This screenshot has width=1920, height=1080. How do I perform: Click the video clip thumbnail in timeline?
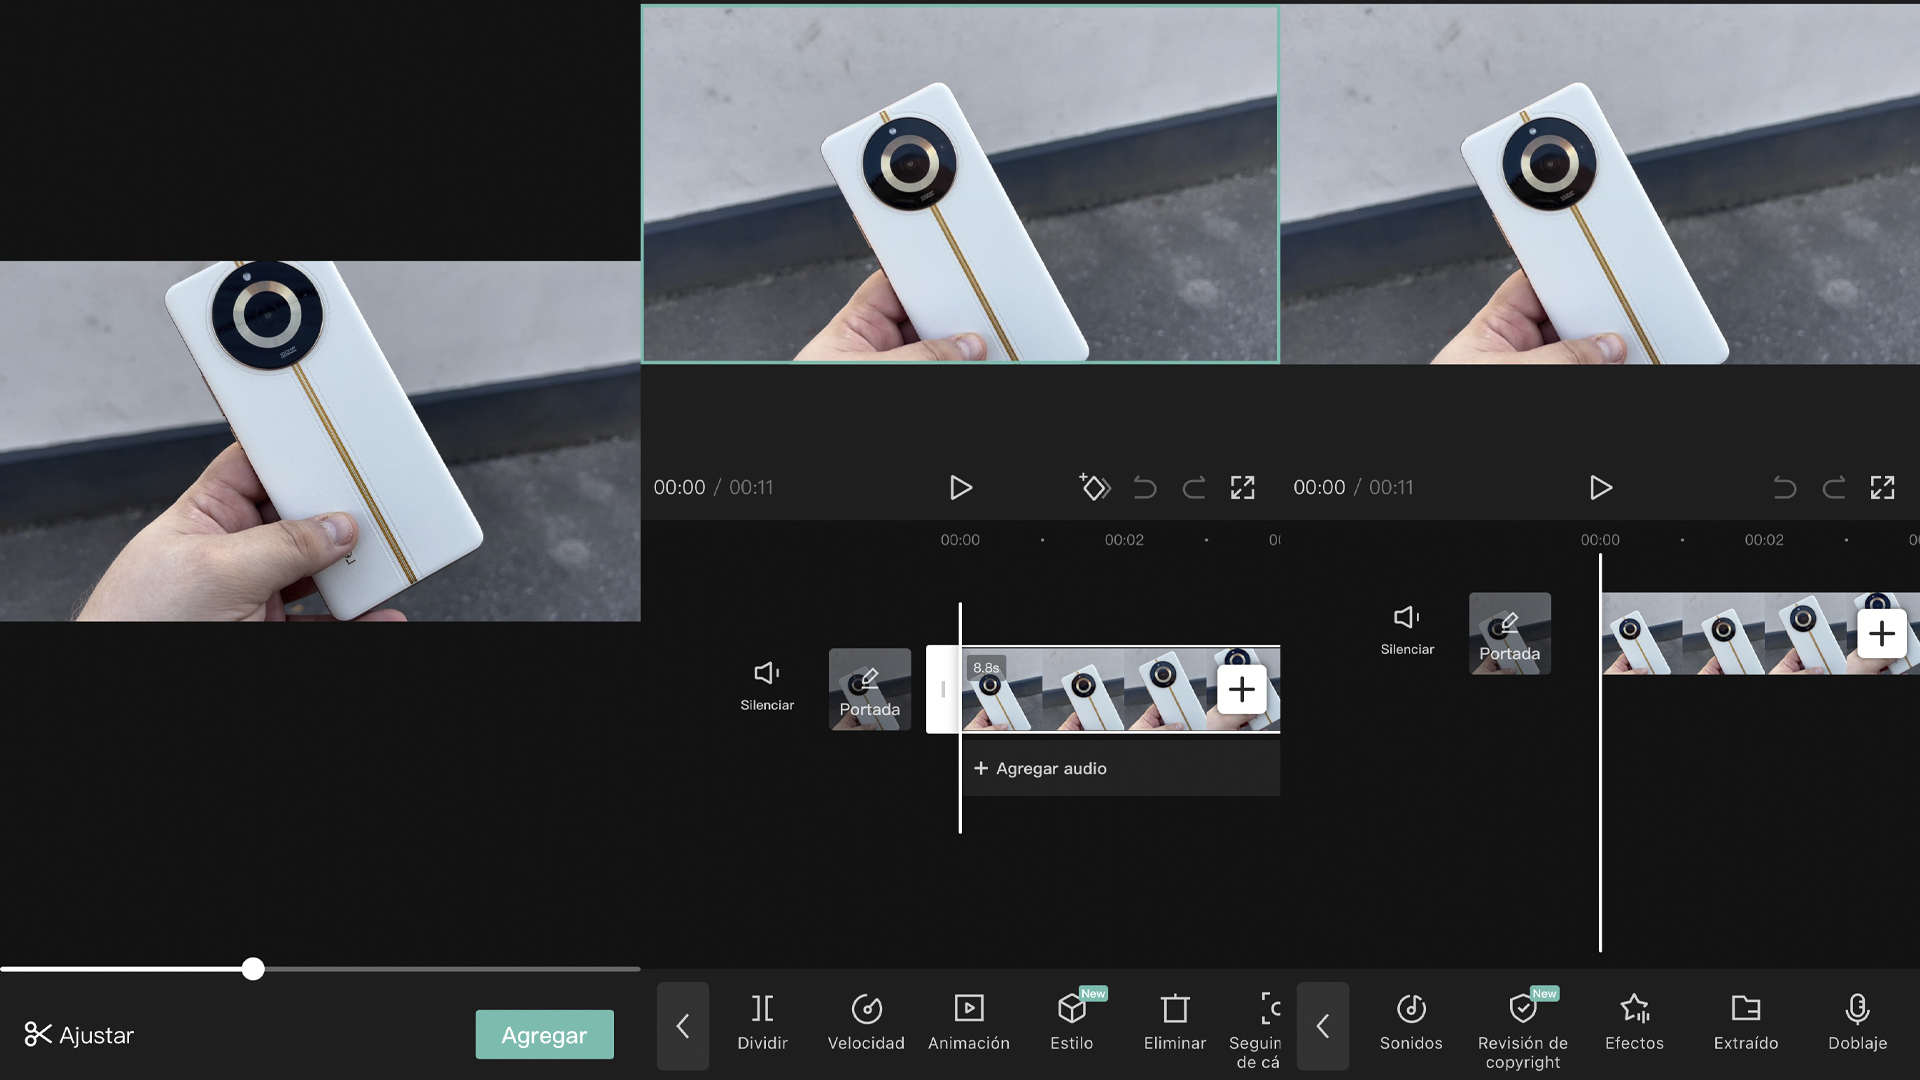(x=1106, y=688)
